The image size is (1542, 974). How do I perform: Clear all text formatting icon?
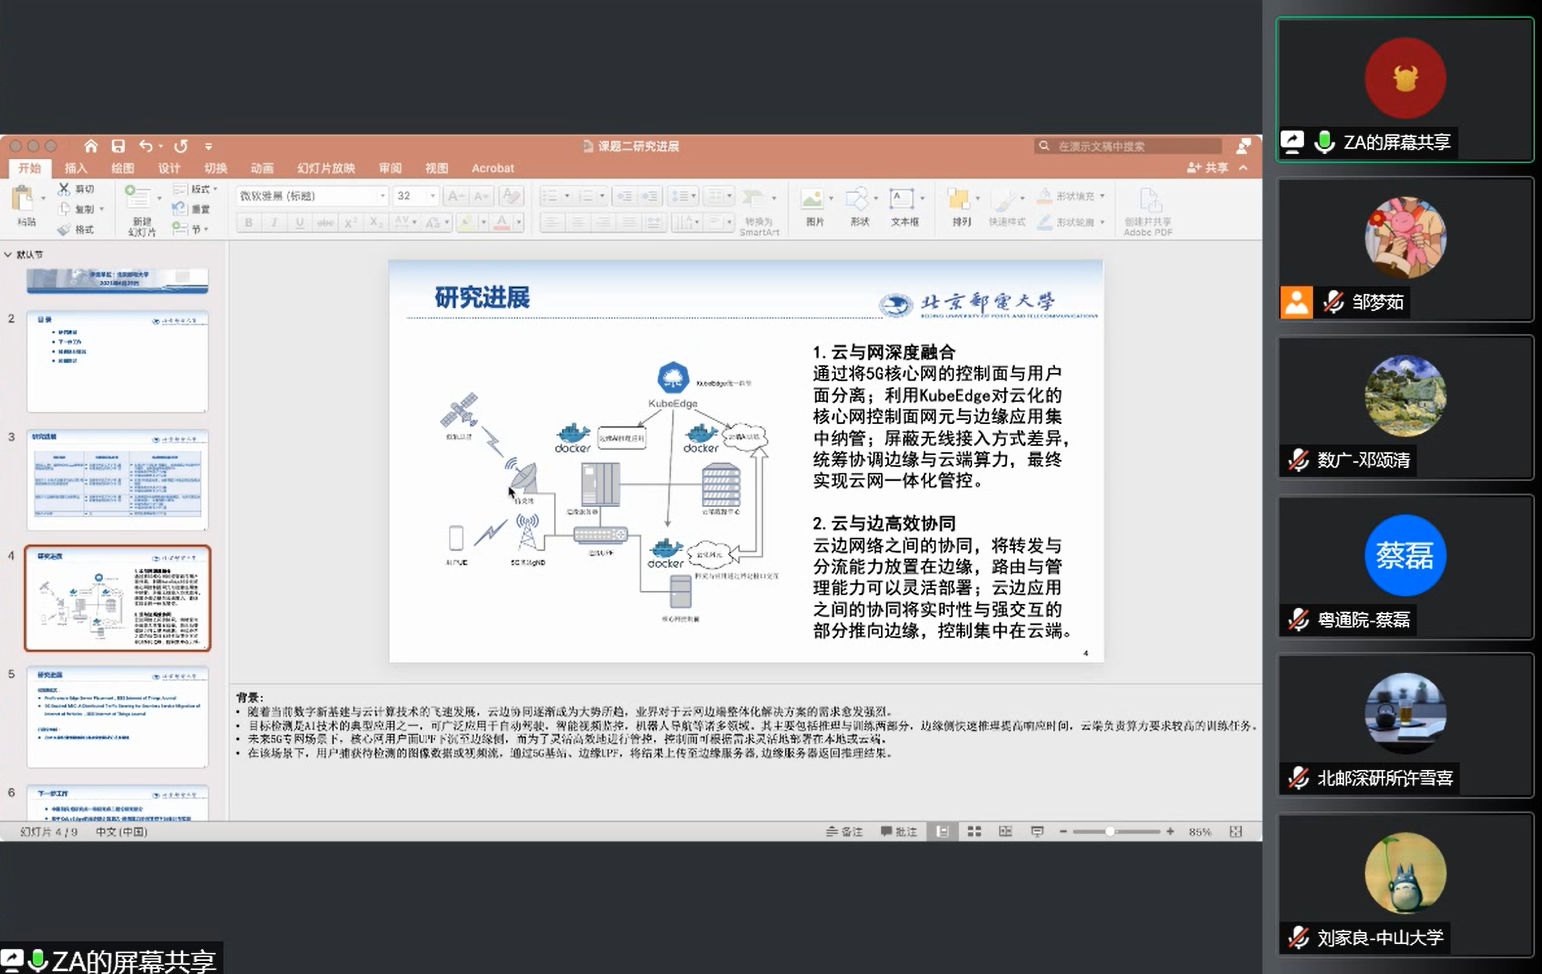pos(511,196)
